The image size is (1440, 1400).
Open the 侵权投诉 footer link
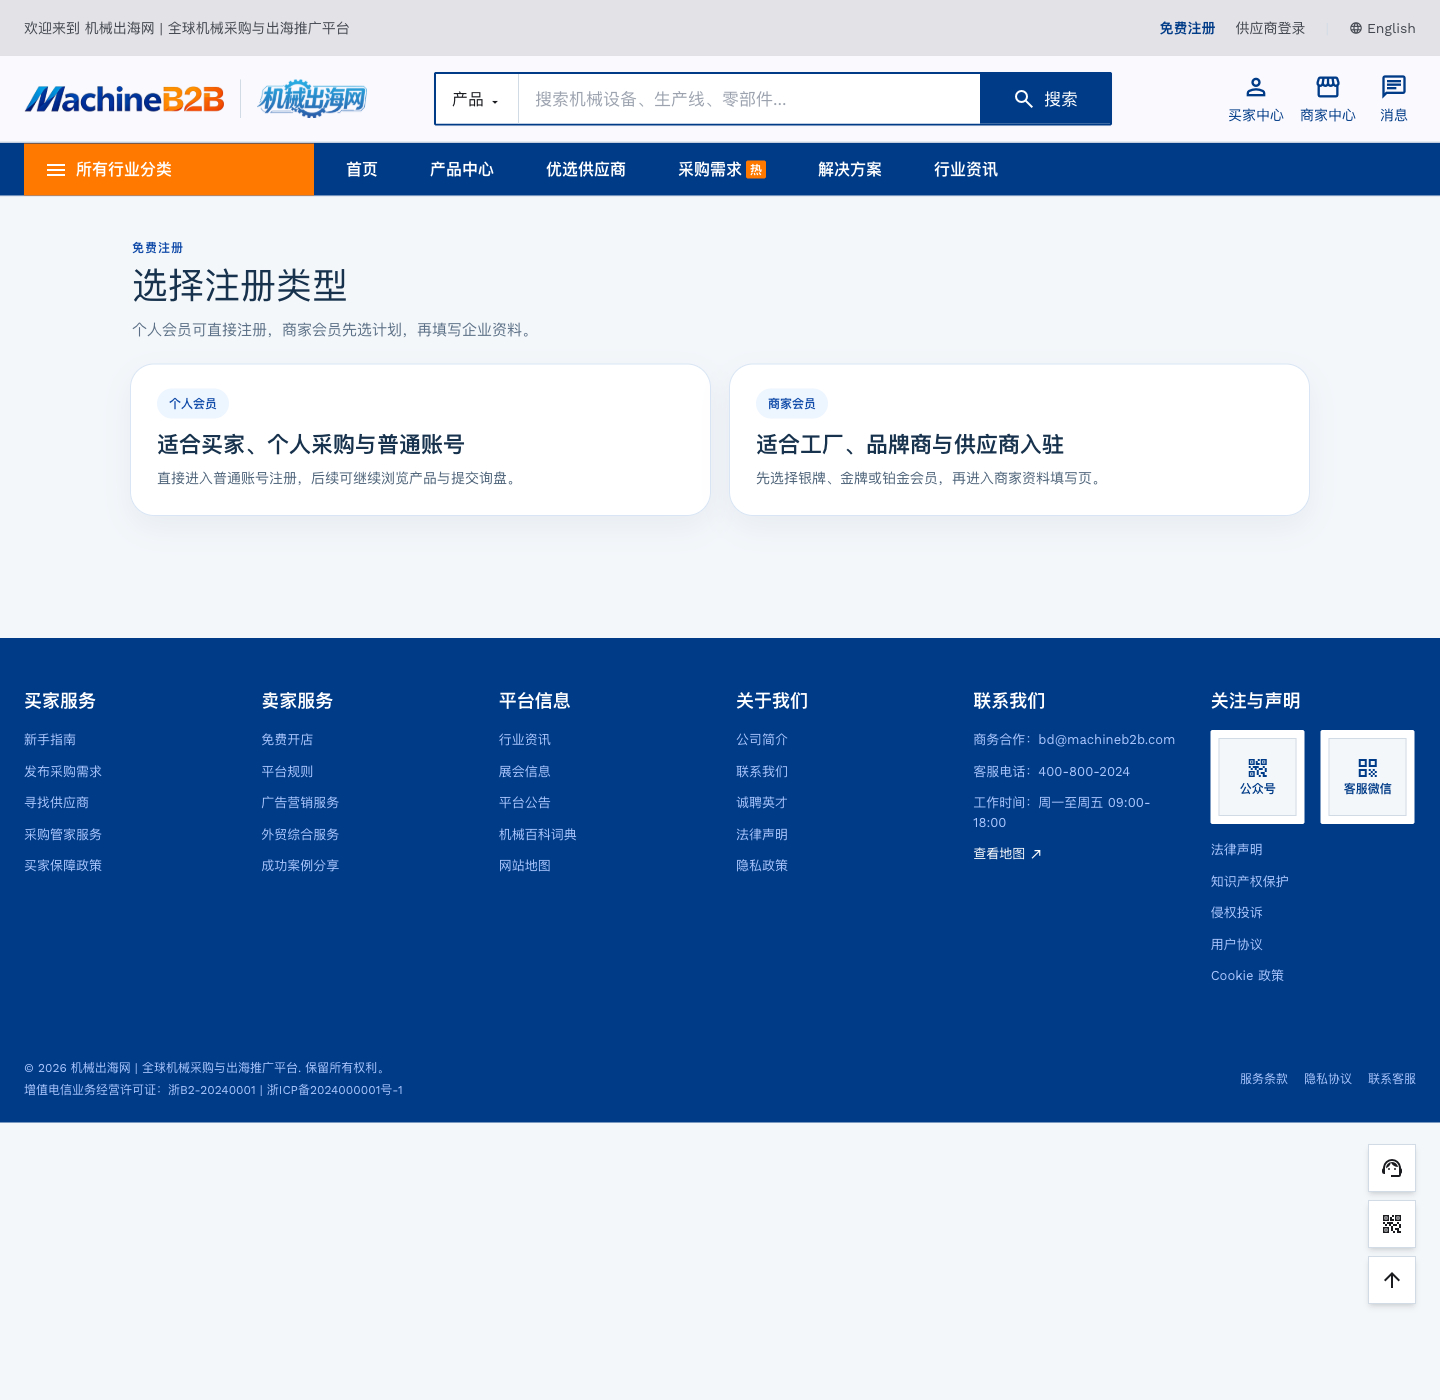[1237, 913]
